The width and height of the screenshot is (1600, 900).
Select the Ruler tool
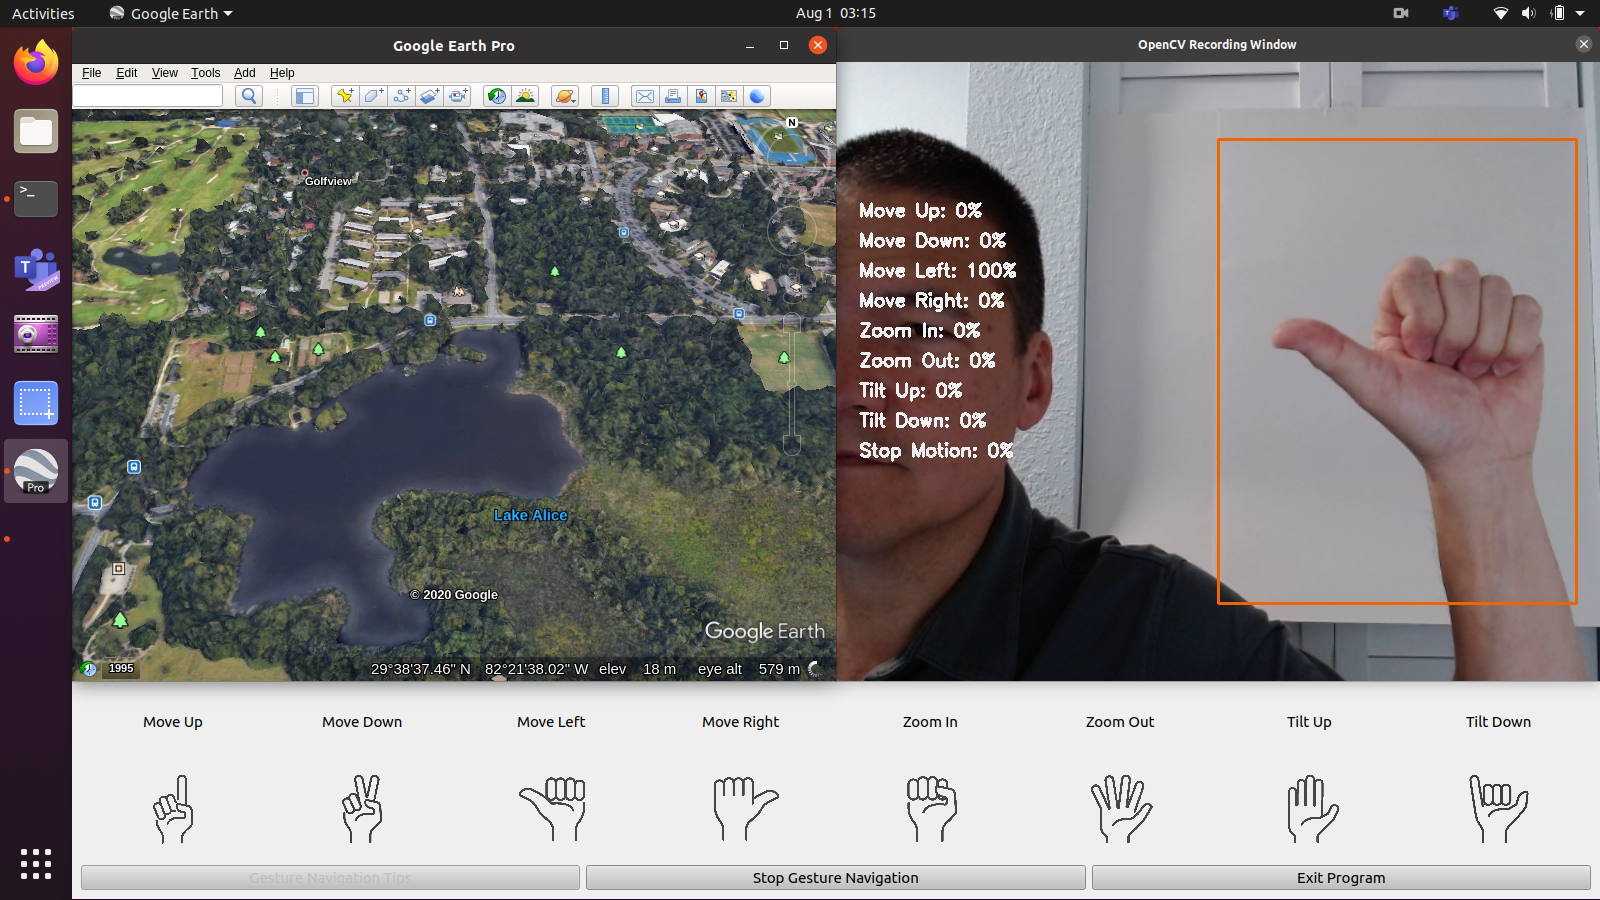pos(605,96)
